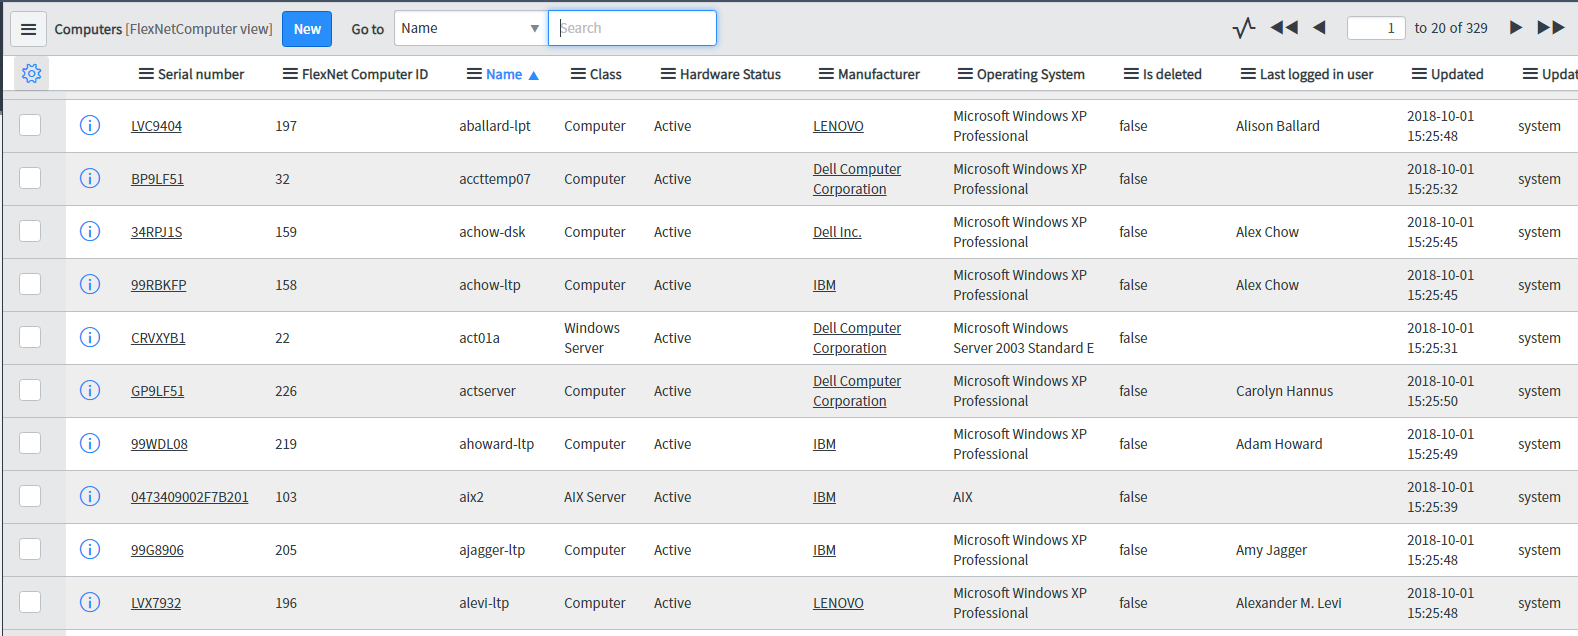Image resolution: width=1578 pixels, height=636 pixels.
Task: Tick the checkbox for the act01a row
Action: [30, 338]
